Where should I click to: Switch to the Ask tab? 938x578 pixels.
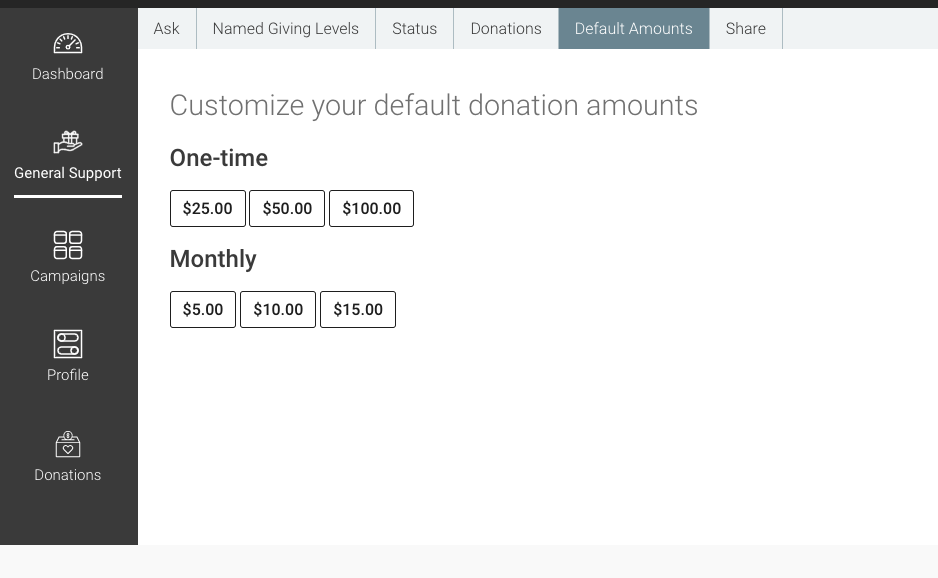pos(166,28)
